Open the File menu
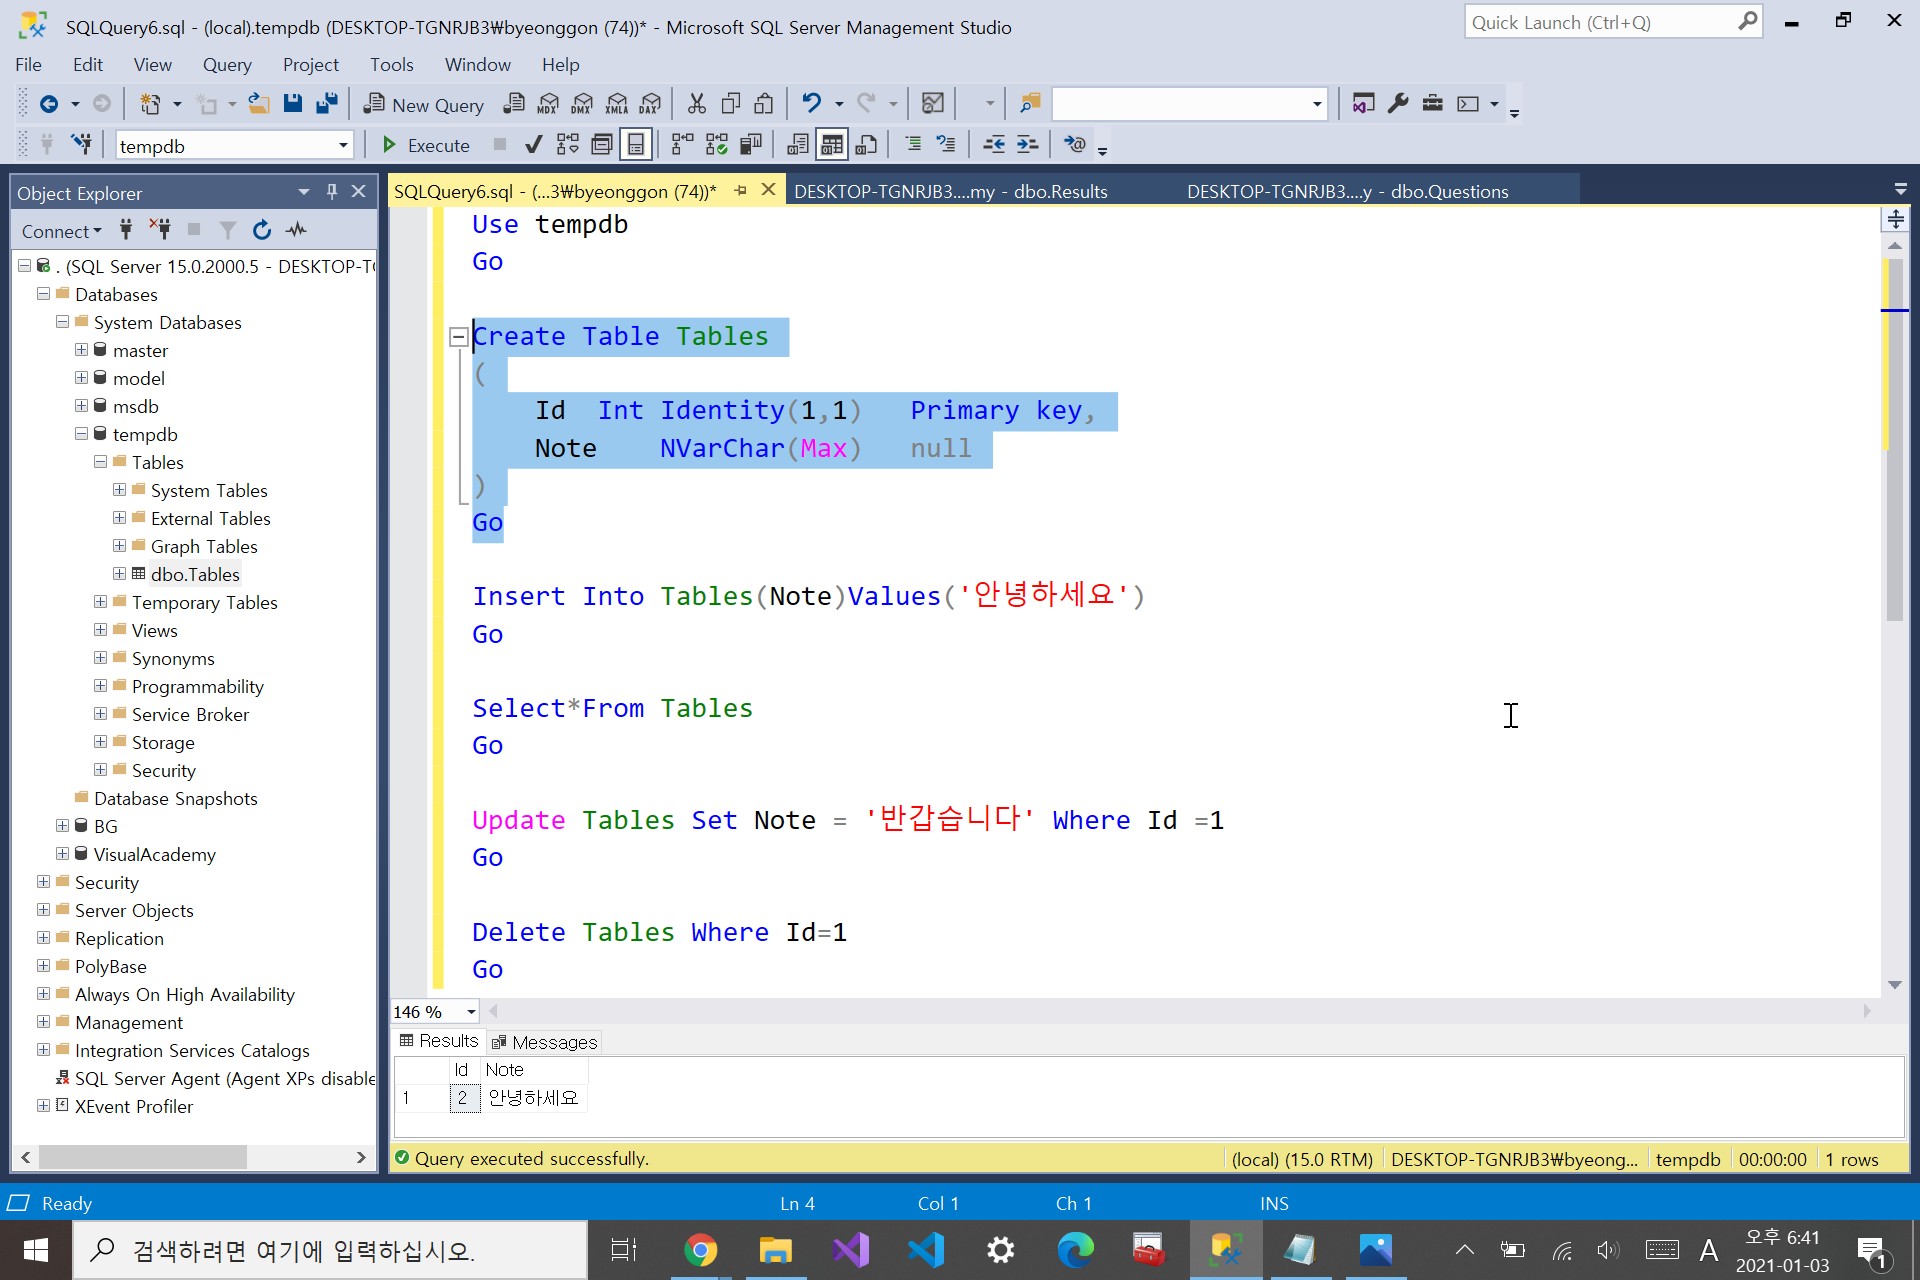The width and height of the screenshot is (1920, 1280). pyautogui.click(x=28, y=65)
